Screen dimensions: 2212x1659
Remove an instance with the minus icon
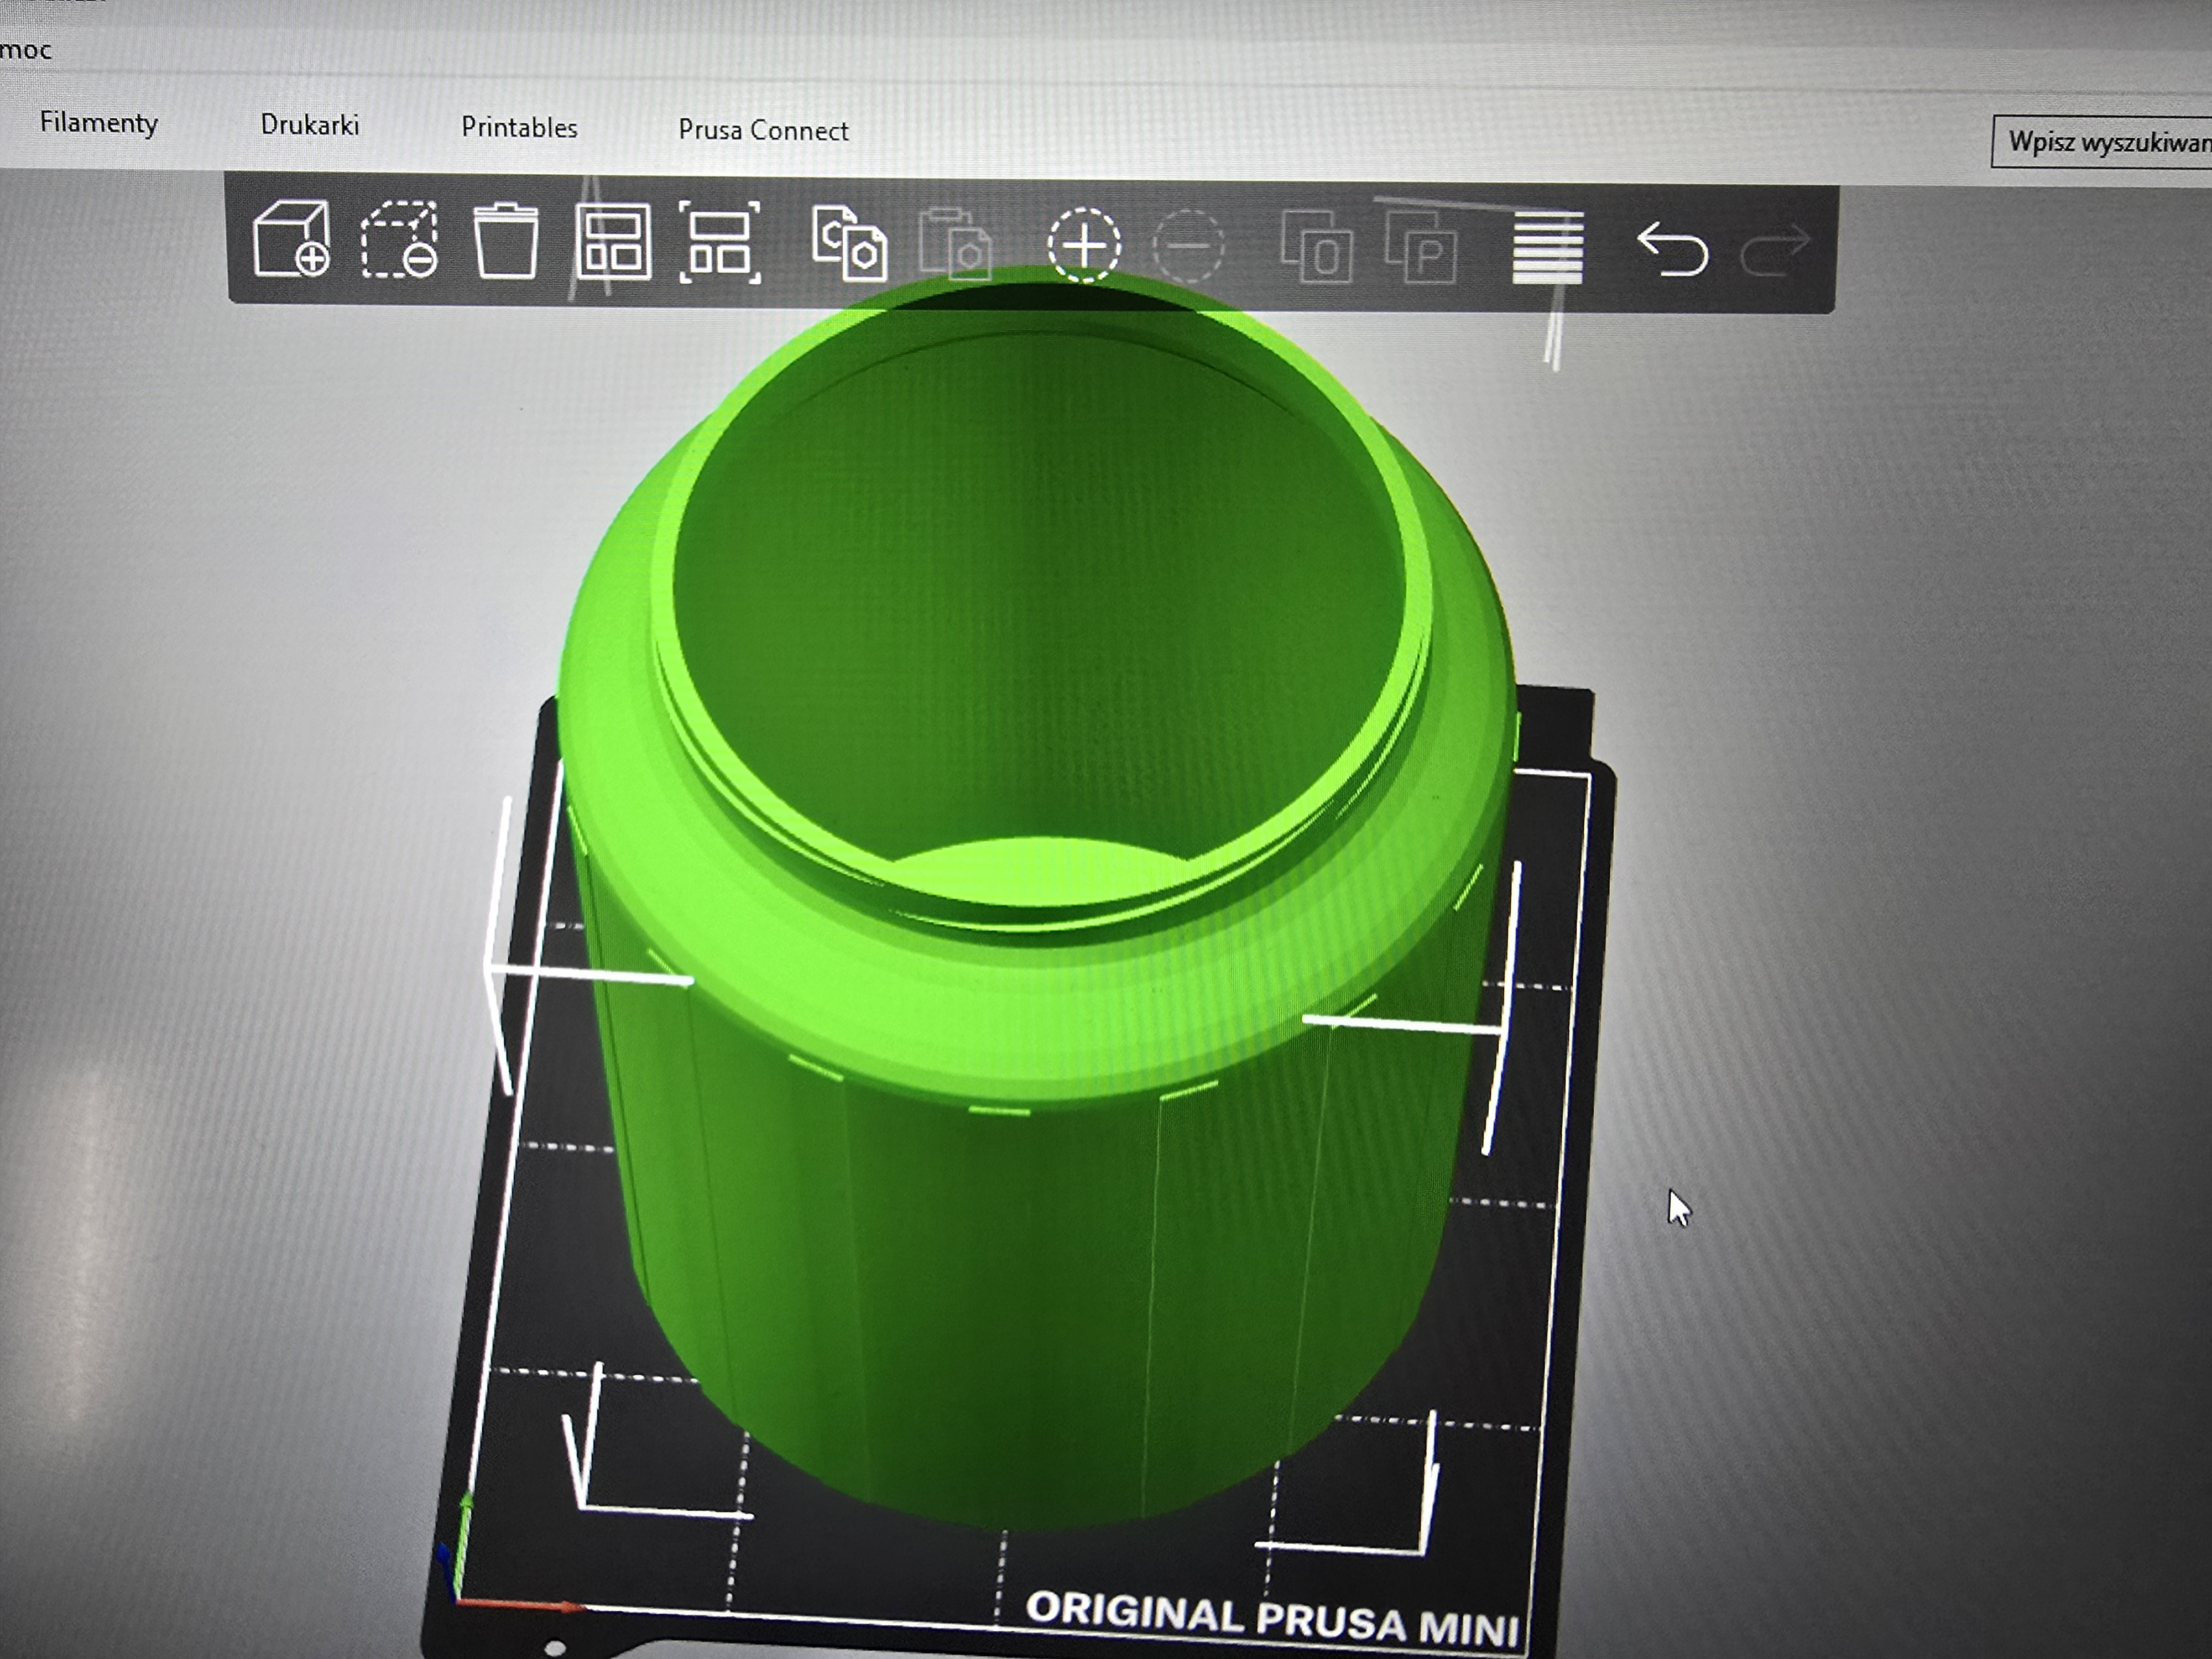[x=1188, y=246]
